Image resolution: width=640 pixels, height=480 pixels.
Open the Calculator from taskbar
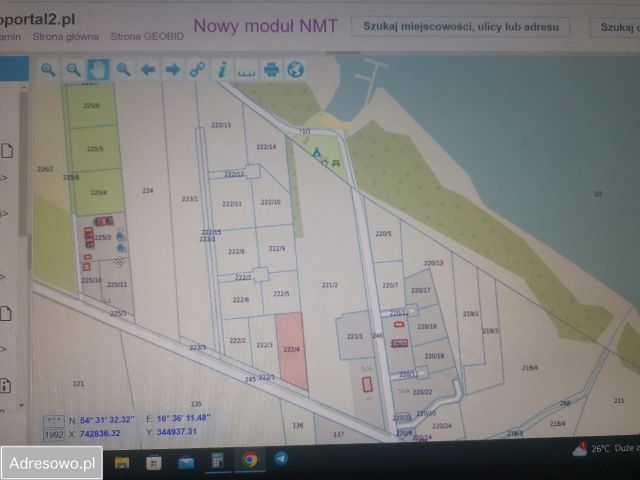coord(218,461)
